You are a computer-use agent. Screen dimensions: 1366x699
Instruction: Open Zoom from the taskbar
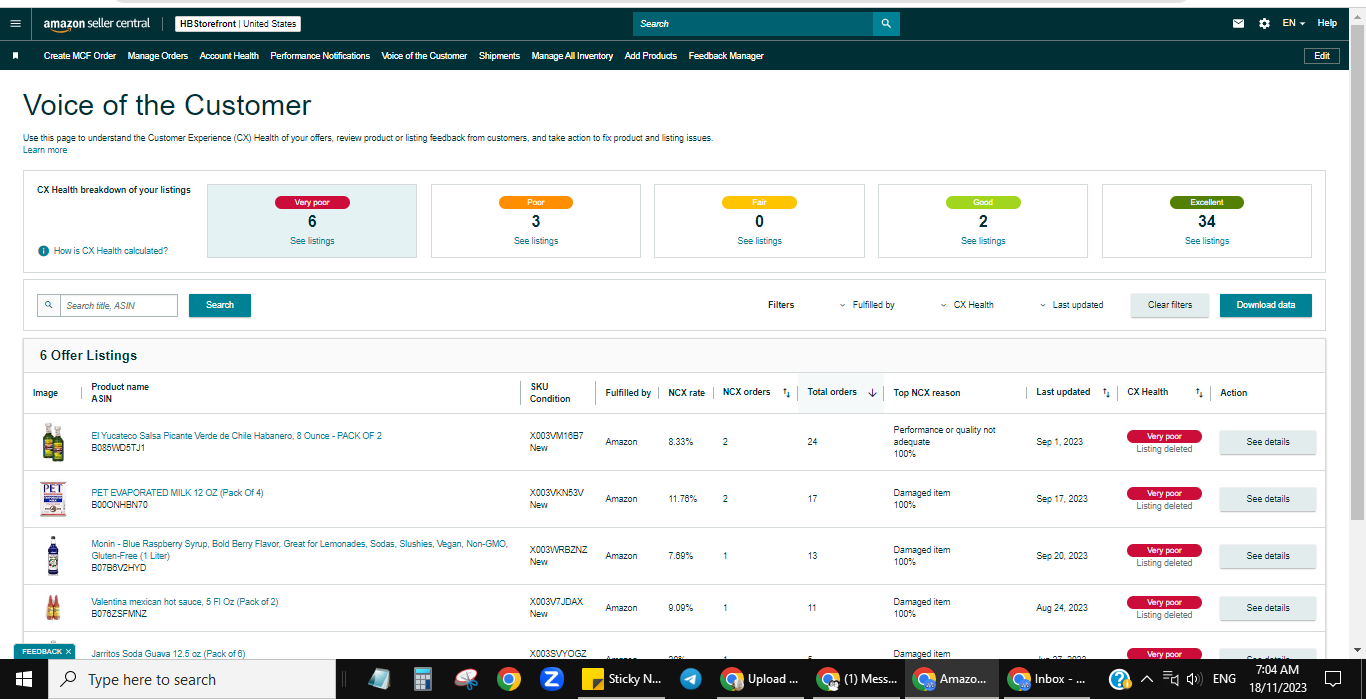pyautogui.click(x=551, y=679)
